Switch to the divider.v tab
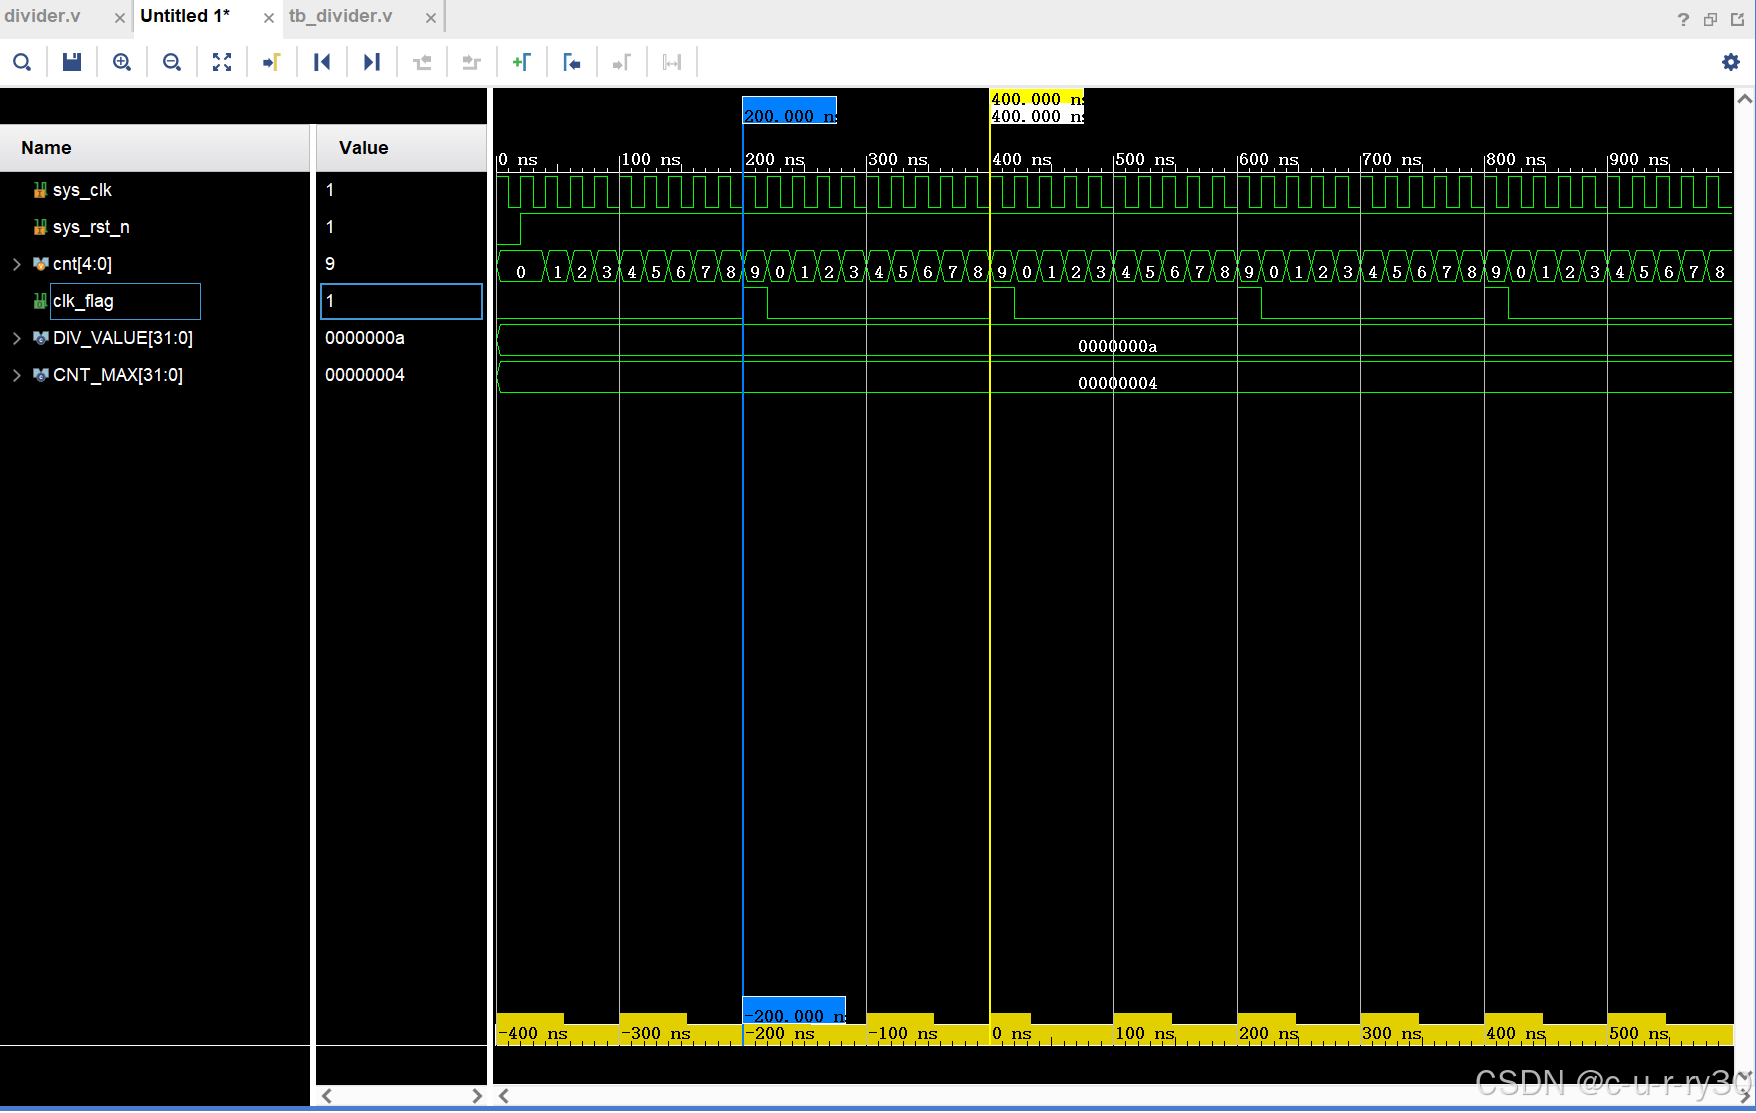Viewport: 1756px width, 1113px height. coord(43,16)
